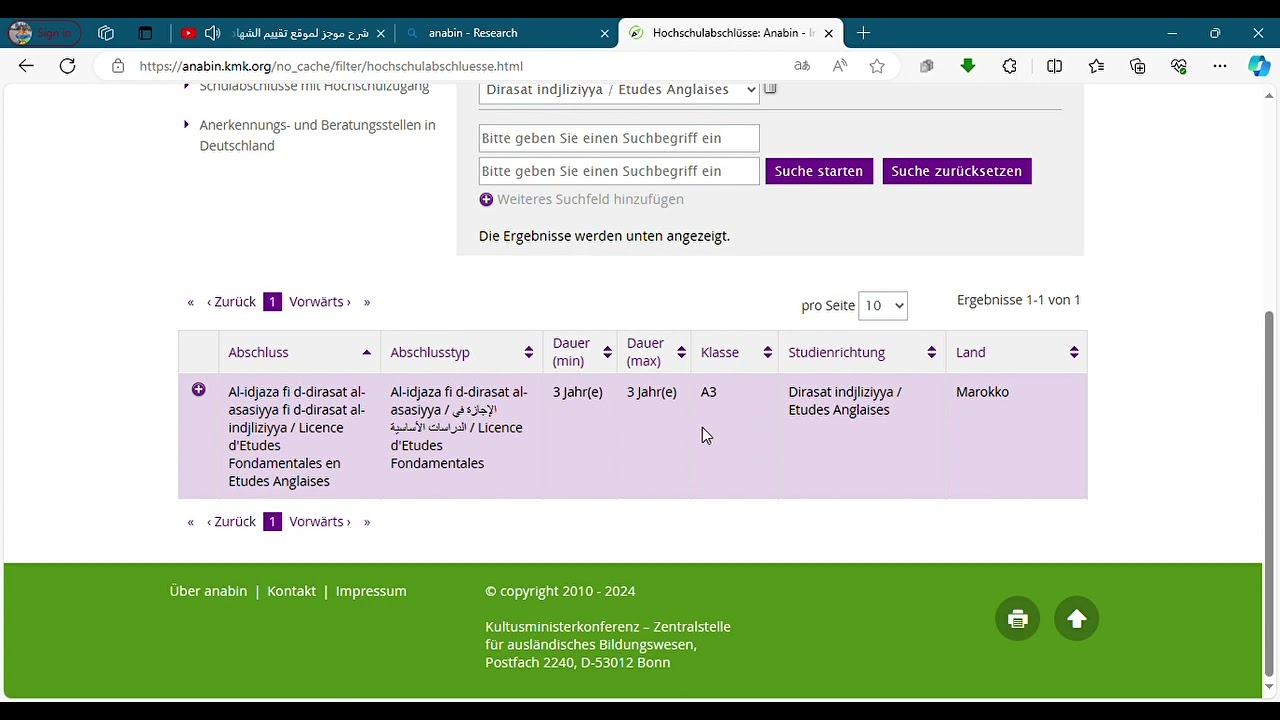The image size is (1280, 720).
Task: Reload the page with refresh icon
Action: [67, 66]
